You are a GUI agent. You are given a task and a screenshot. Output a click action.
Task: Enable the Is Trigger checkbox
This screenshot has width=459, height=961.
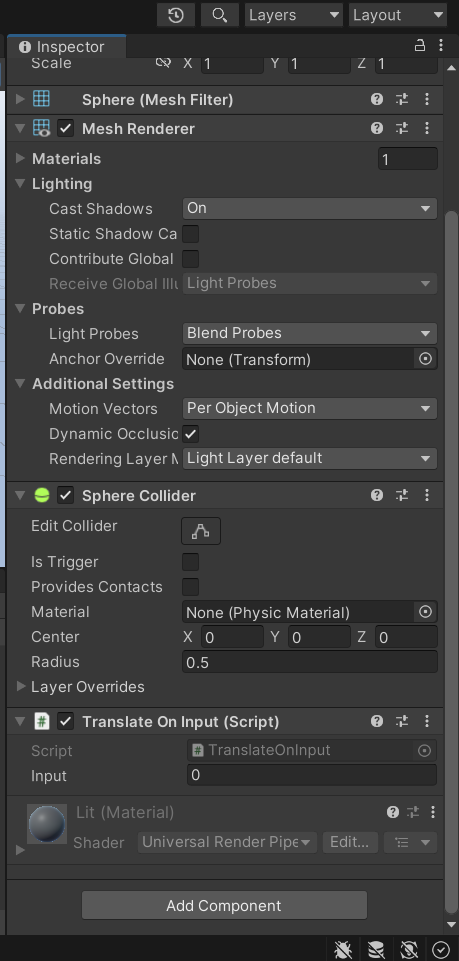(191, 562)
